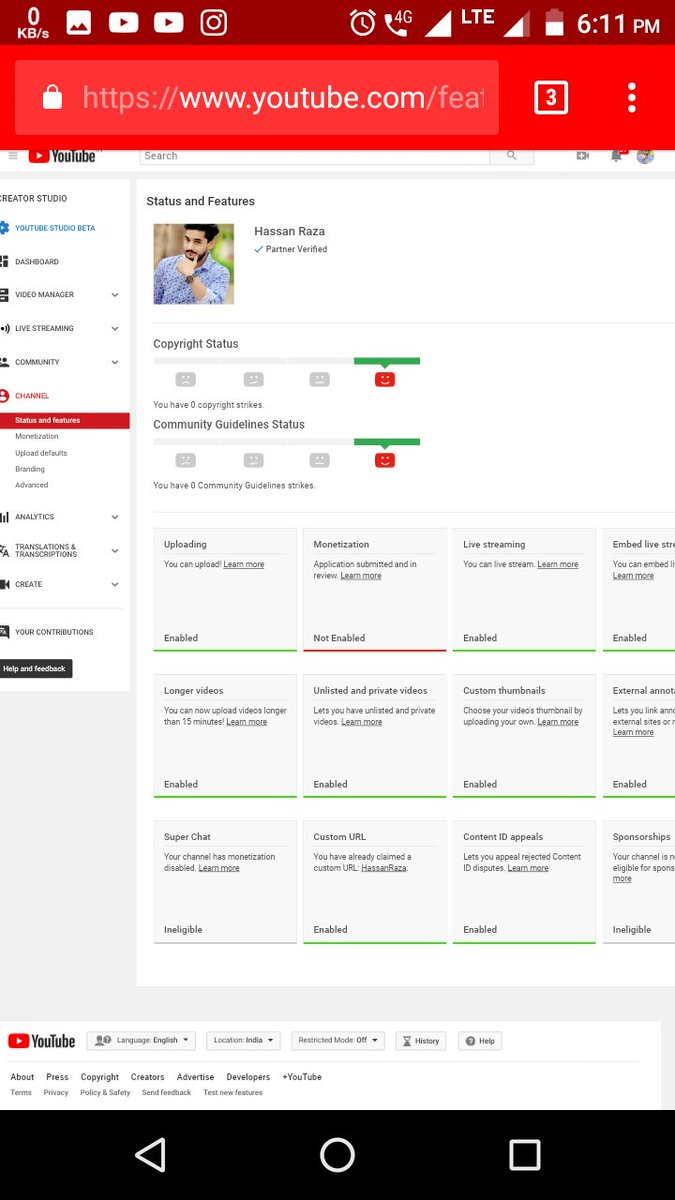Click the History footer button
The image size is (675, 1200).
coord(421,1040)
